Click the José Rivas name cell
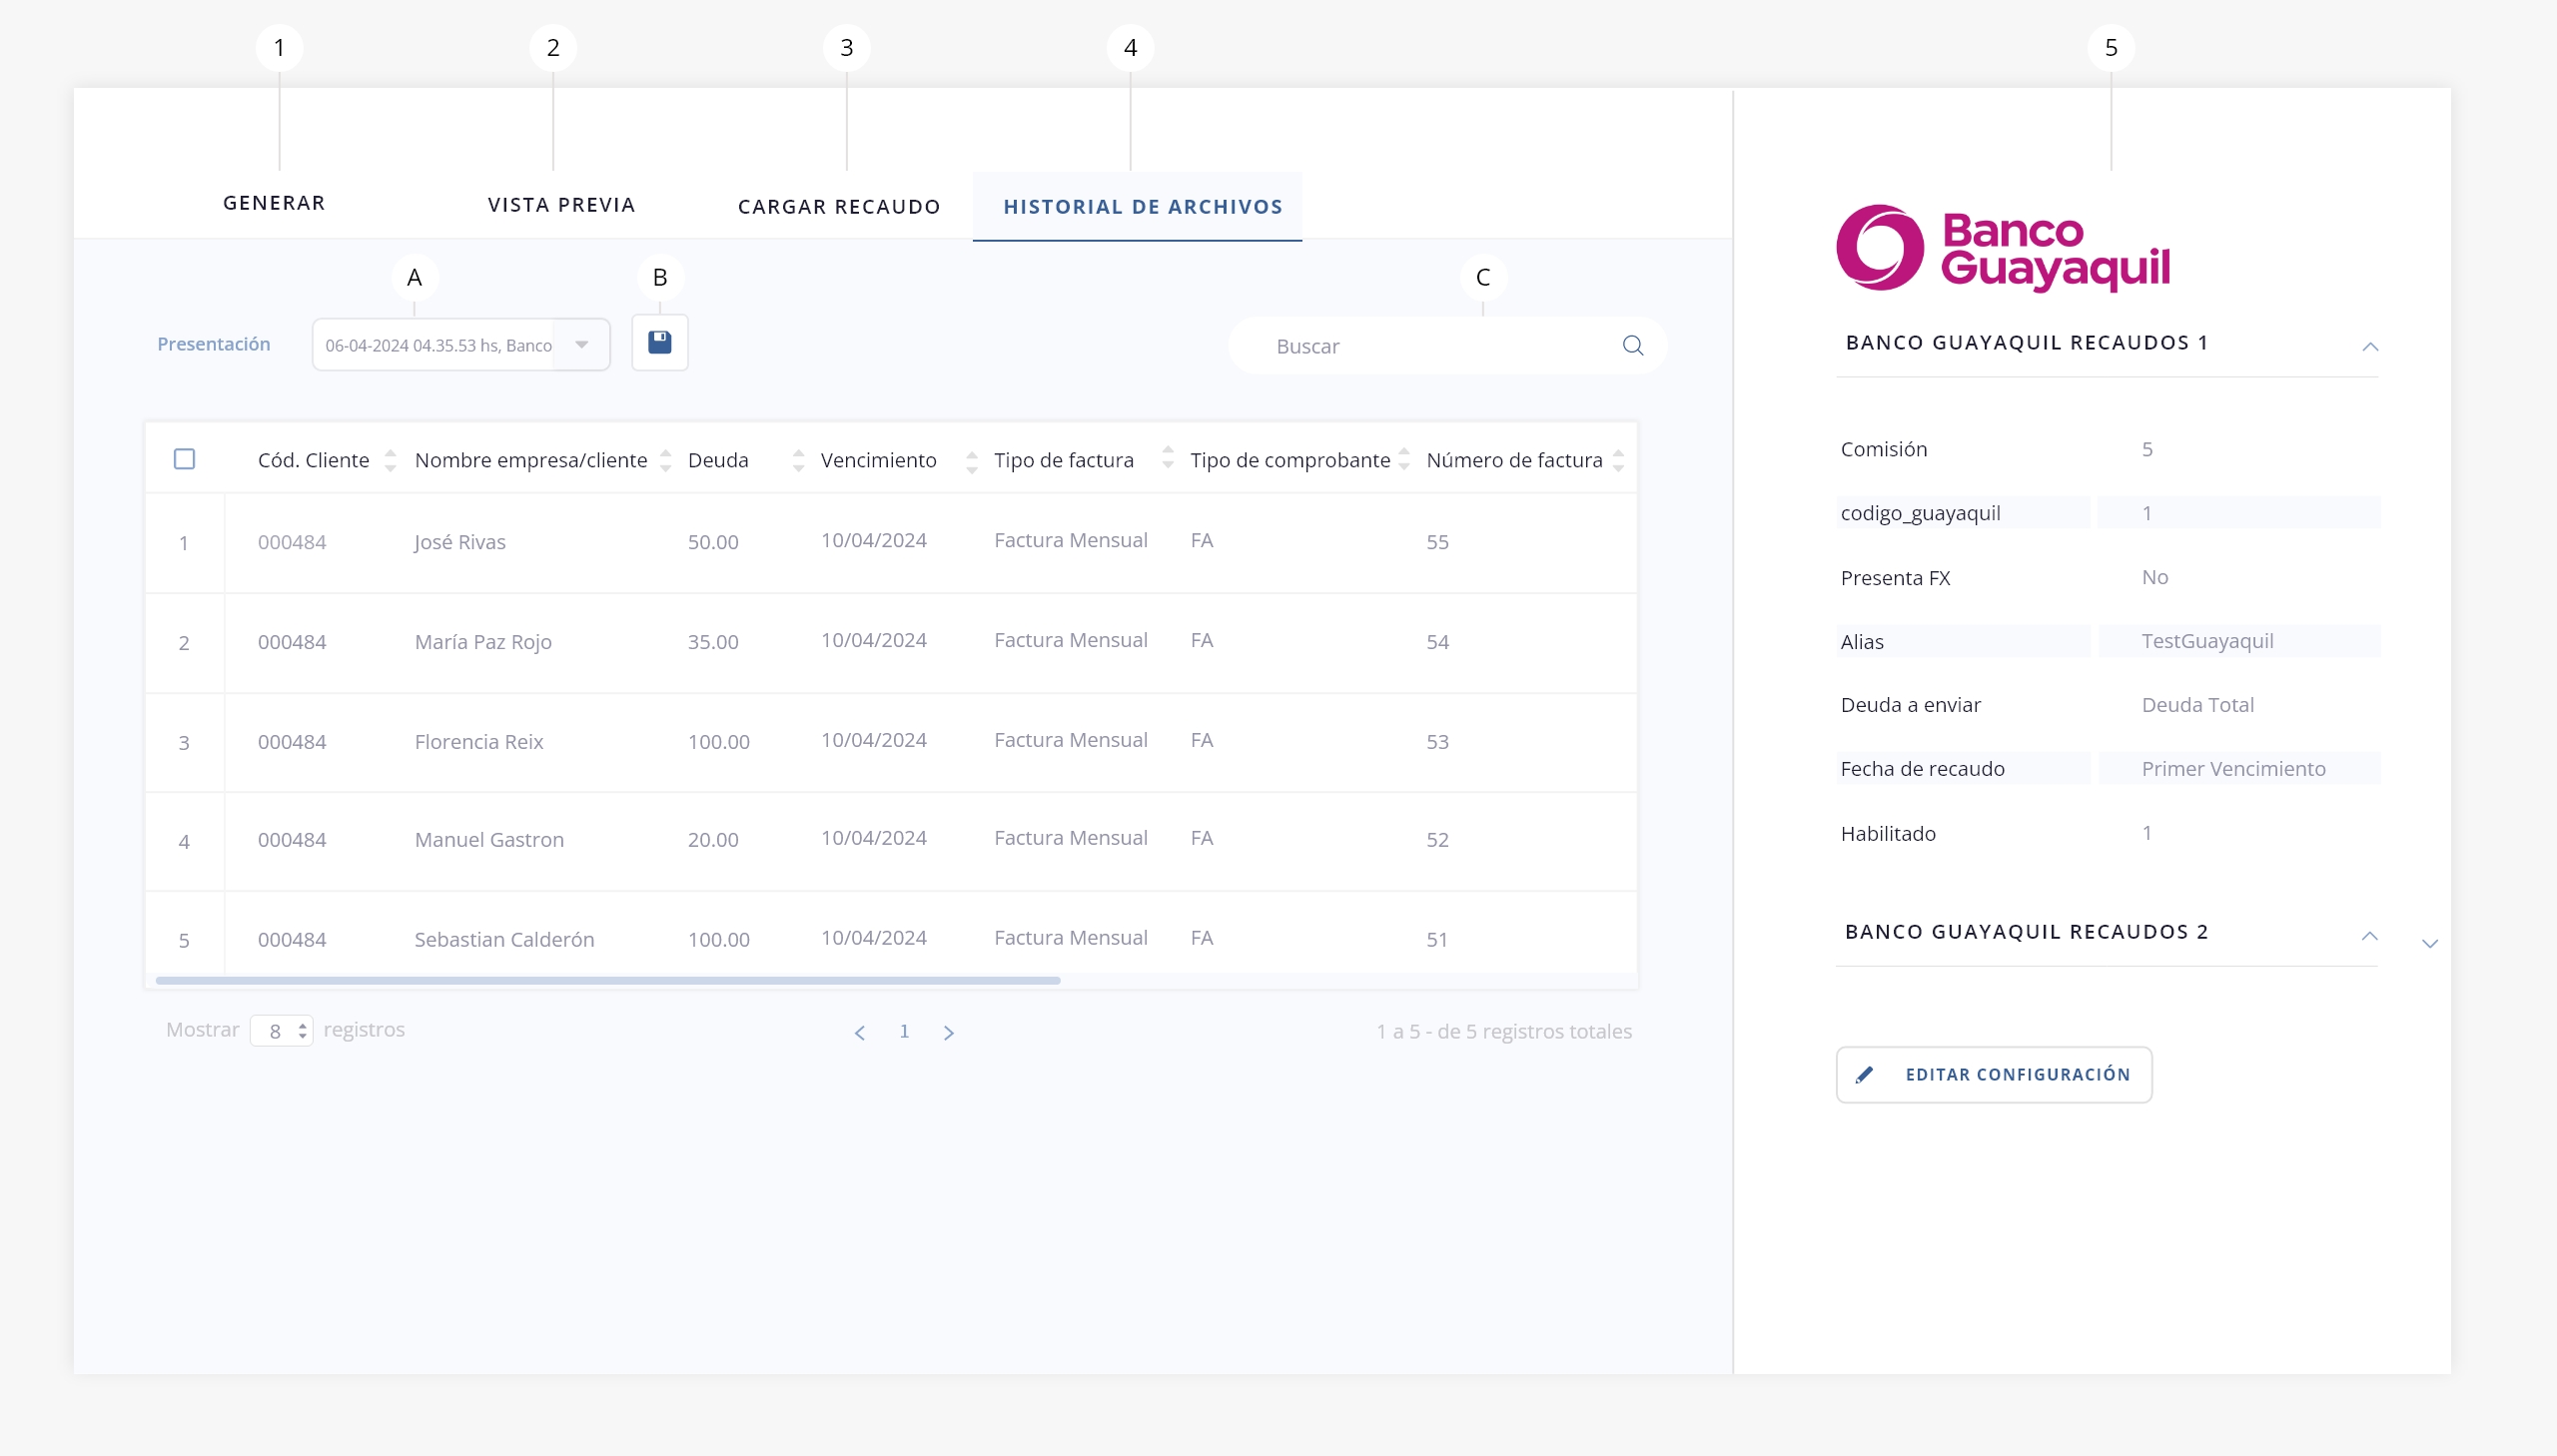The width and height of the screenshot is (2557, 1456). click(460, 542)
